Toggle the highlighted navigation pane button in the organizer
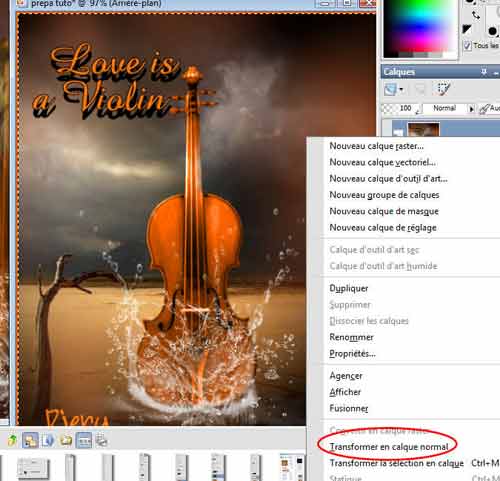 [30, 440]
